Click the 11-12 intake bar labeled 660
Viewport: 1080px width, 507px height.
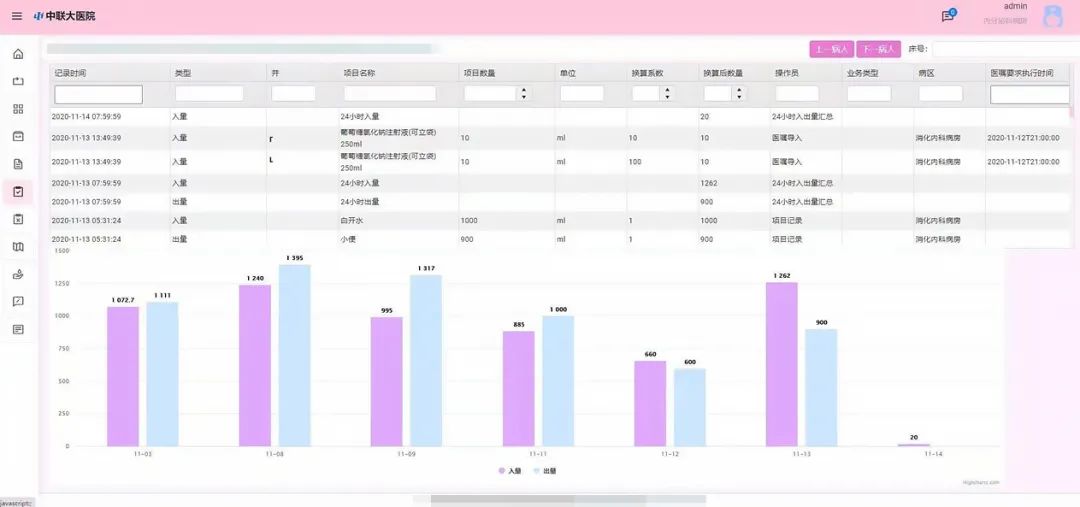coord(650,403)
